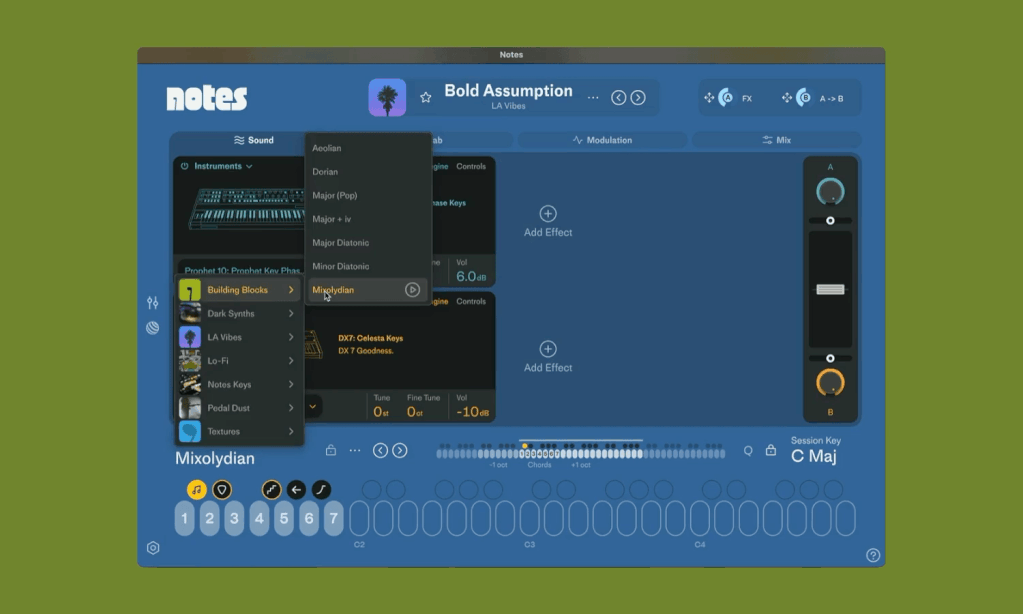The width and height of the screenshot is (1023, 614).
Task: Switch to the Modulation tab
Action: [x=602, y=140]
